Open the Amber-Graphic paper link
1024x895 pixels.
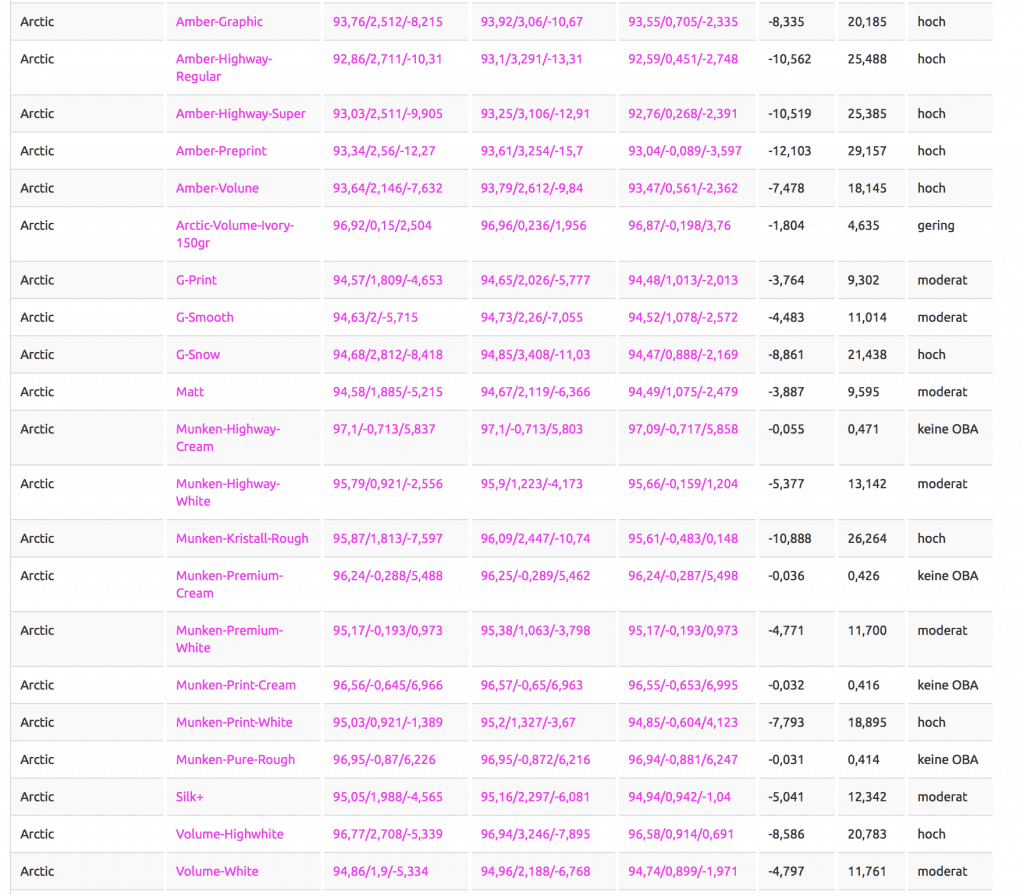(x=219, y=22)
